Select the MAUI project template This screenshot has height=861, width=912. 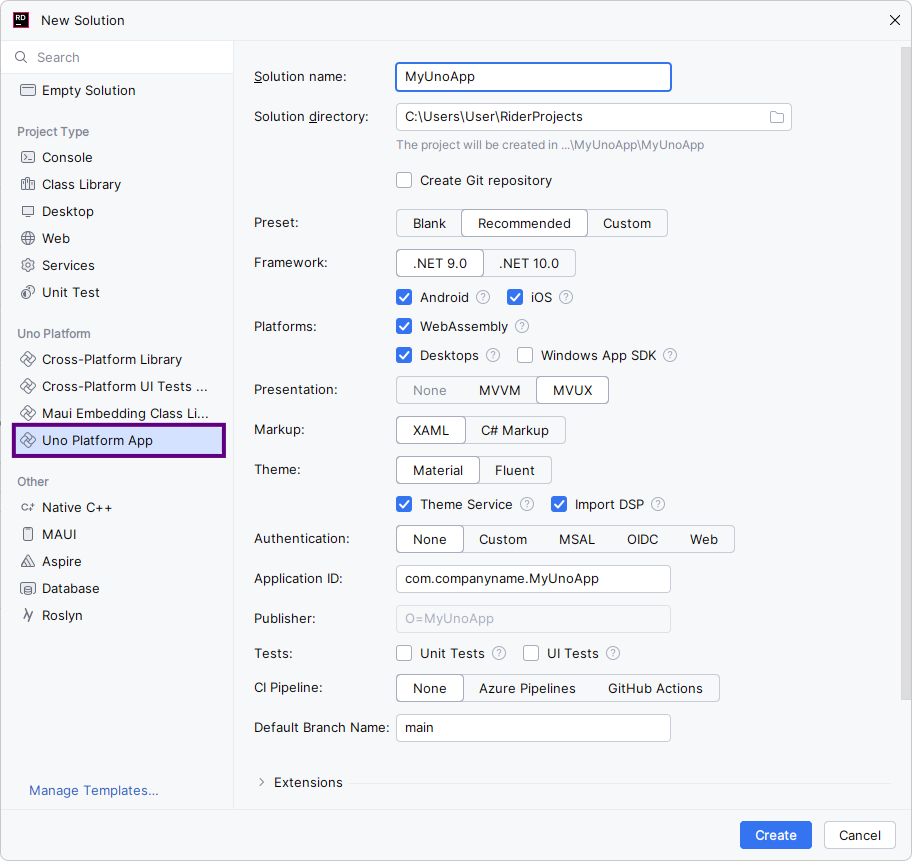pos(59,534)
